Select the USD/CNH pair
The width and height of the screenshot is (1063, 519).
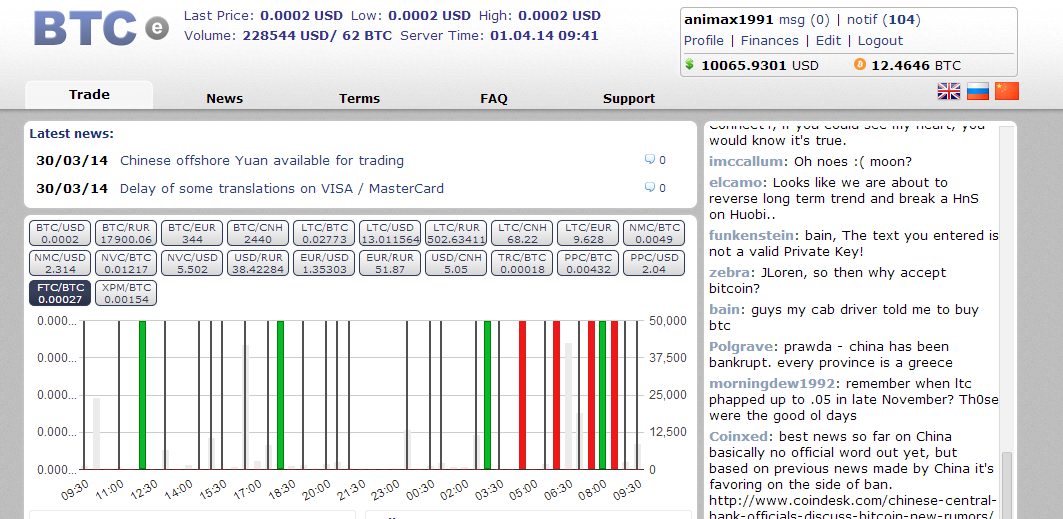coord(456,263)
